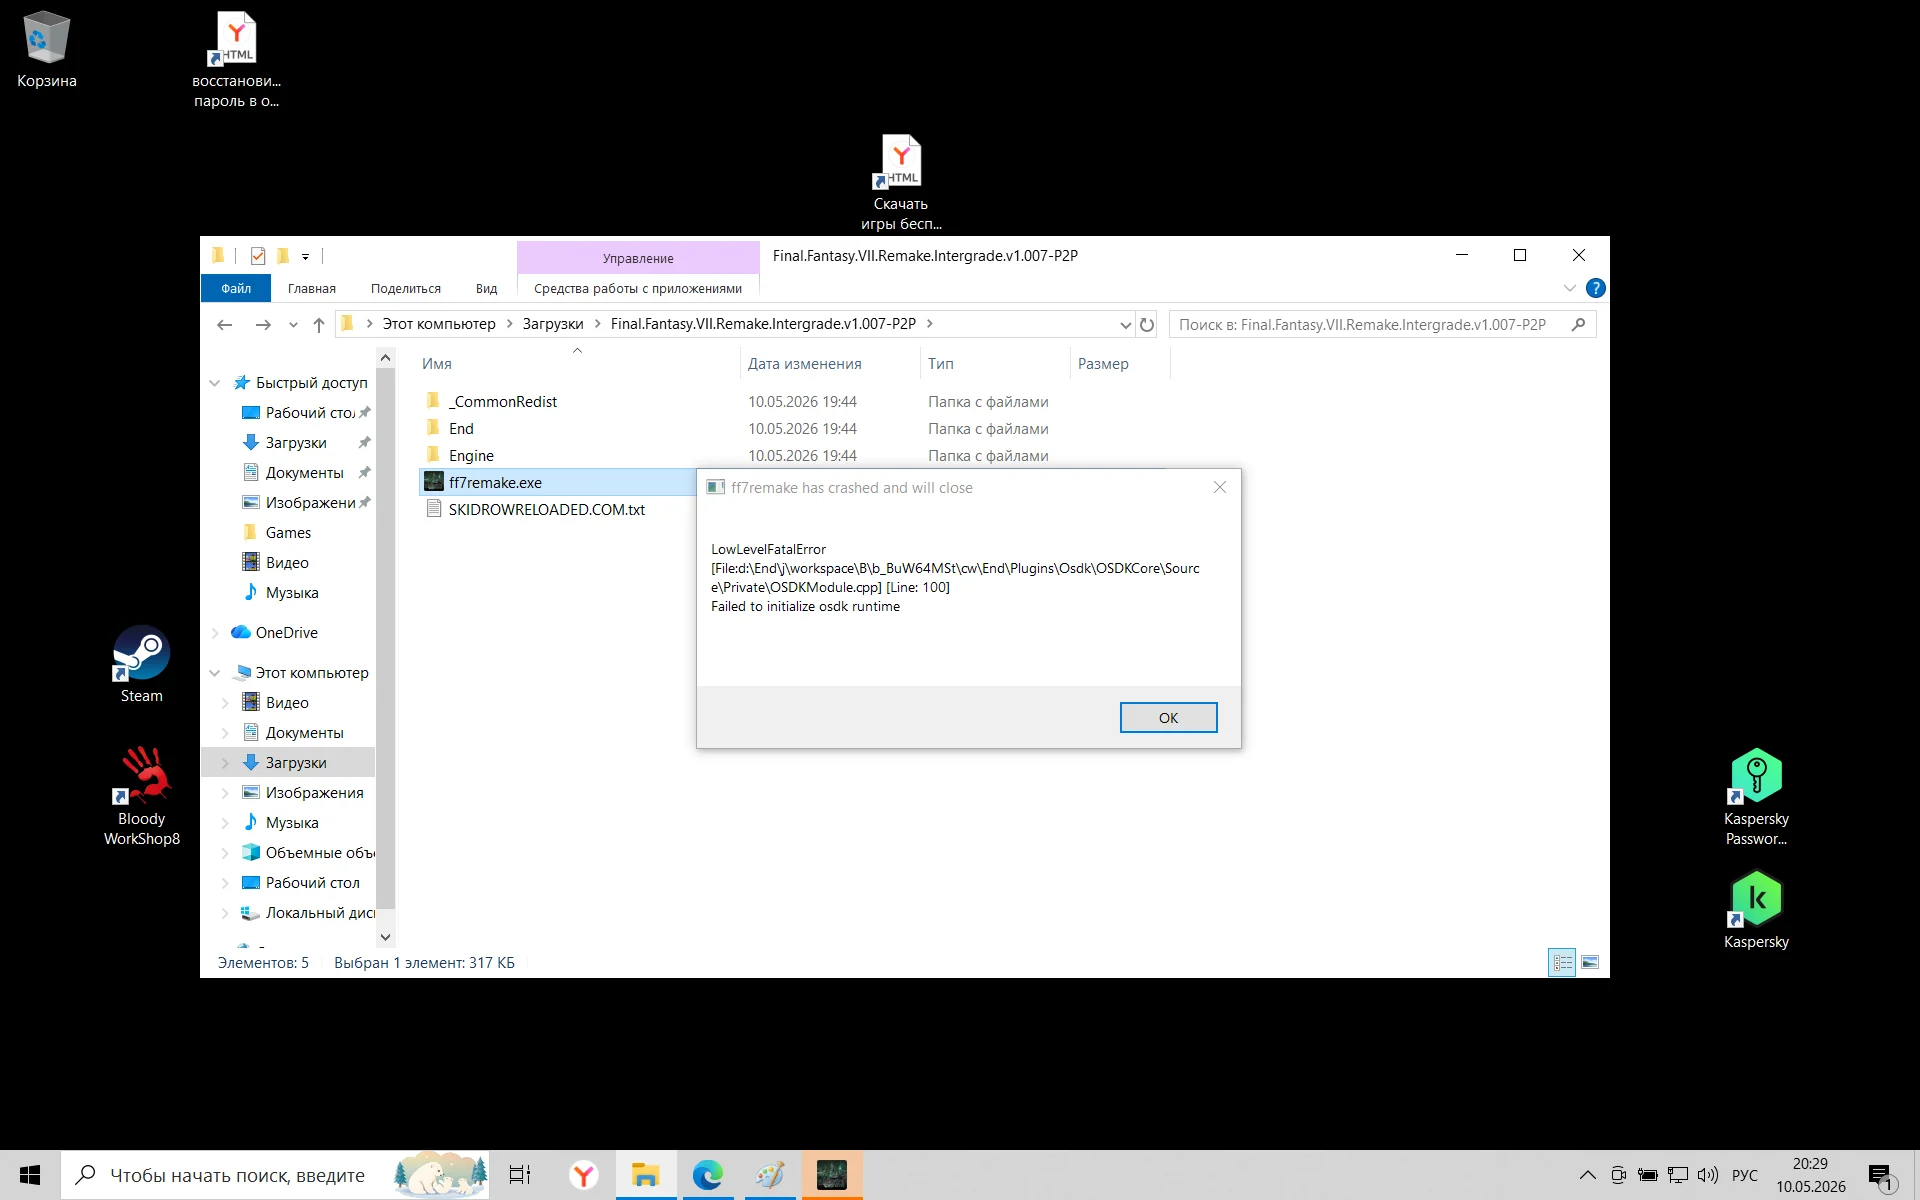Switch to details list view layout
The image size is (1920, 1200).
1562,962
